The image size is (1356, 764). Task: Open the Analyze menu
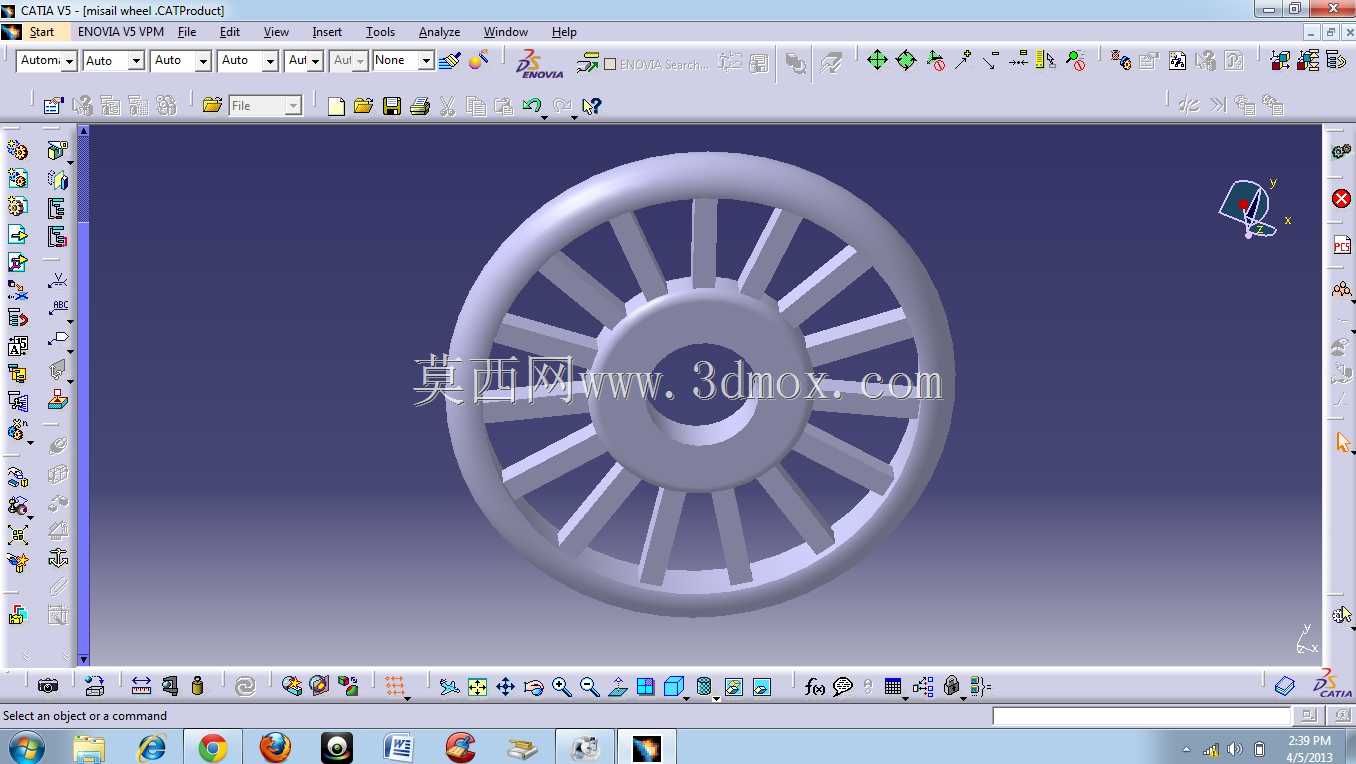(x=439, y=32)
